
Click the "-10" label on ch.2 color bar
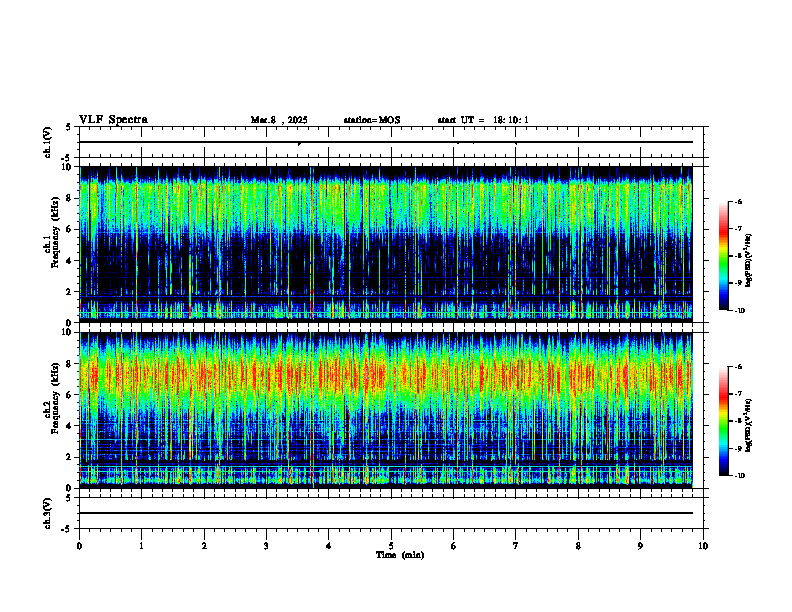[739, 476]
